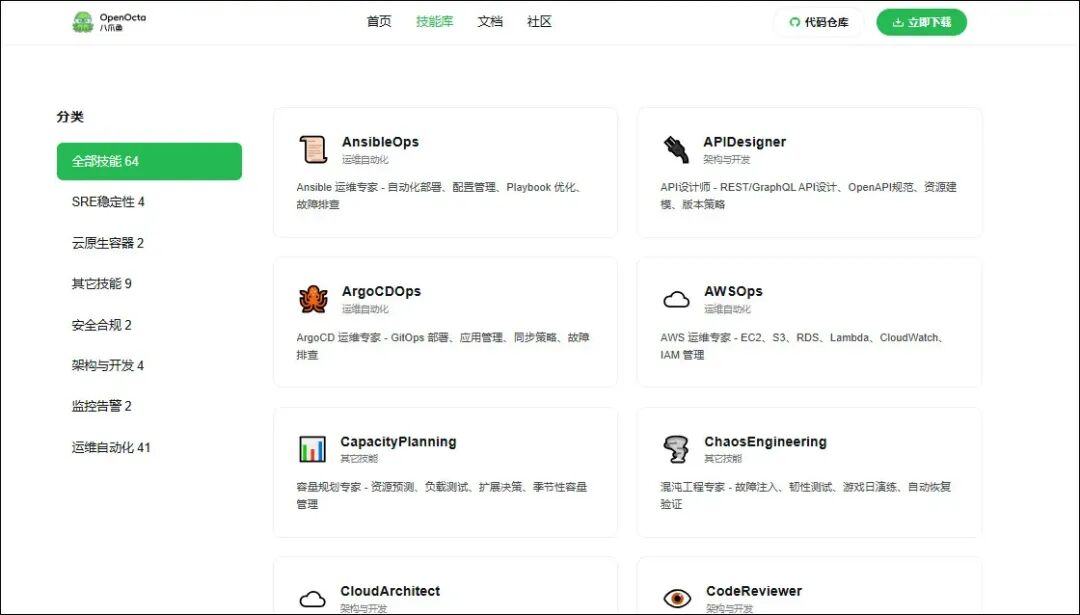Click the 立即下载 button
The image size is (1080, 615).
tap(922, 22)
